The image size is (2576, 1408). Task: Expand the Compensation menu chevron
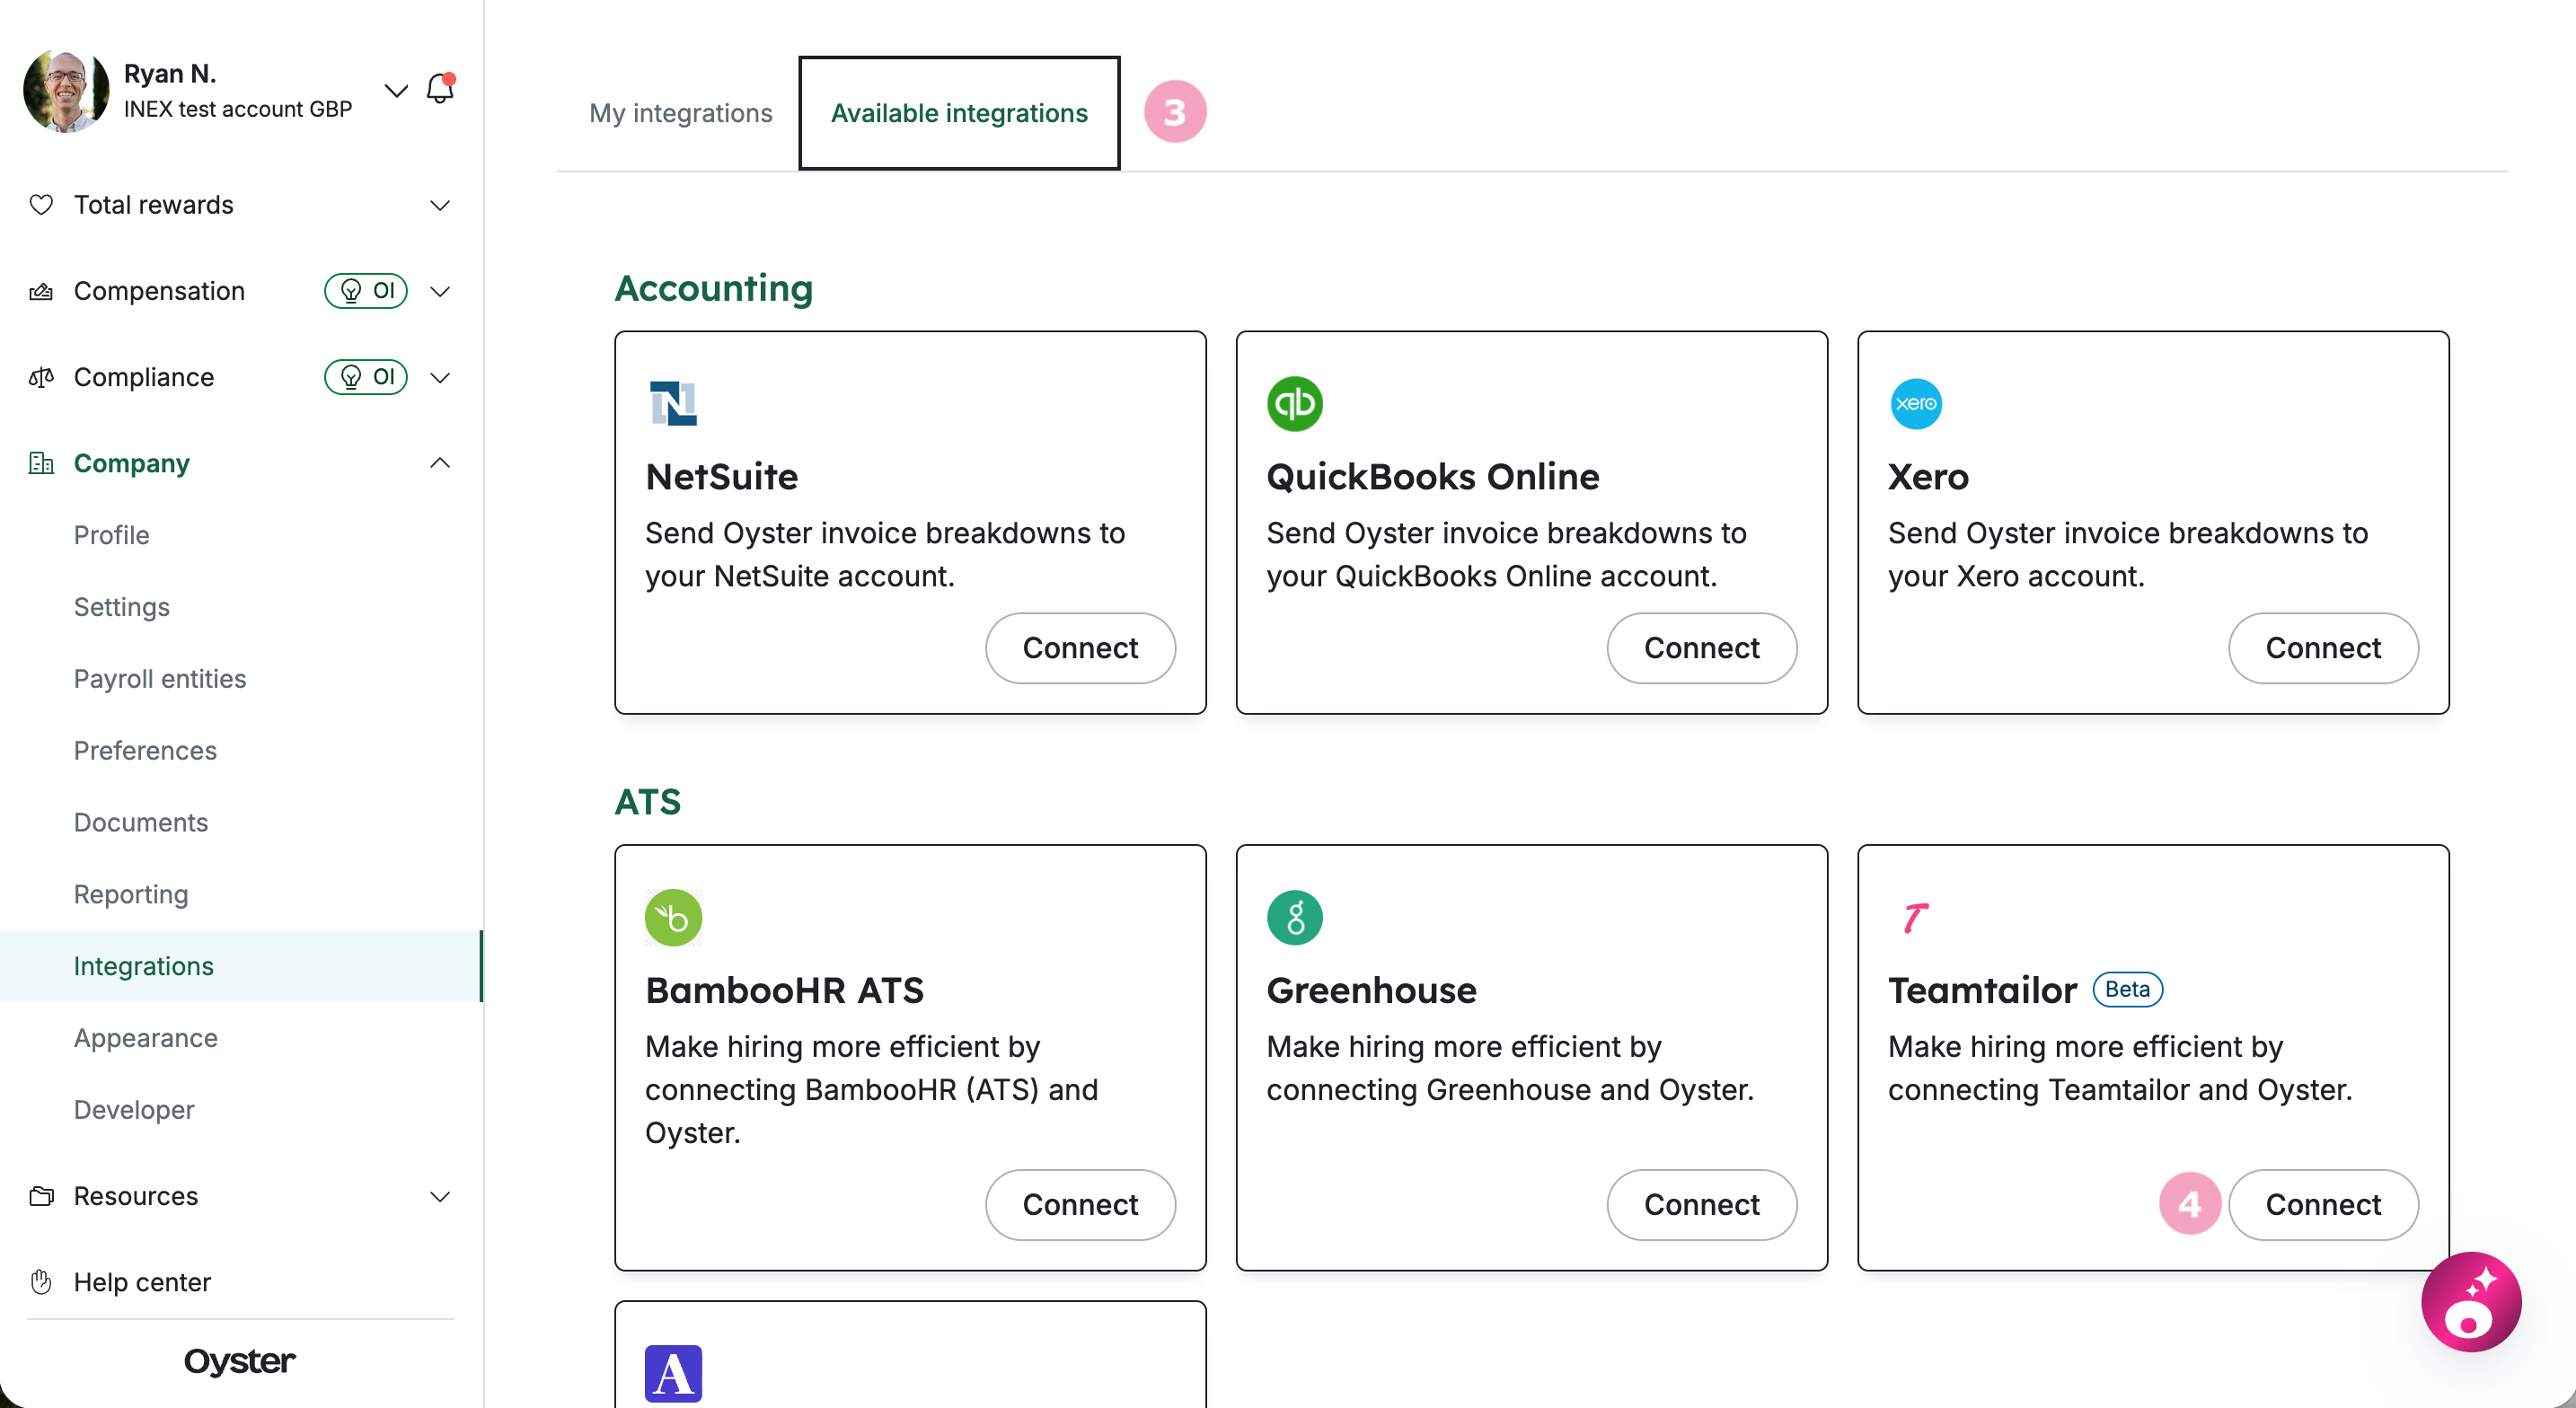click(x=440, y=291)
